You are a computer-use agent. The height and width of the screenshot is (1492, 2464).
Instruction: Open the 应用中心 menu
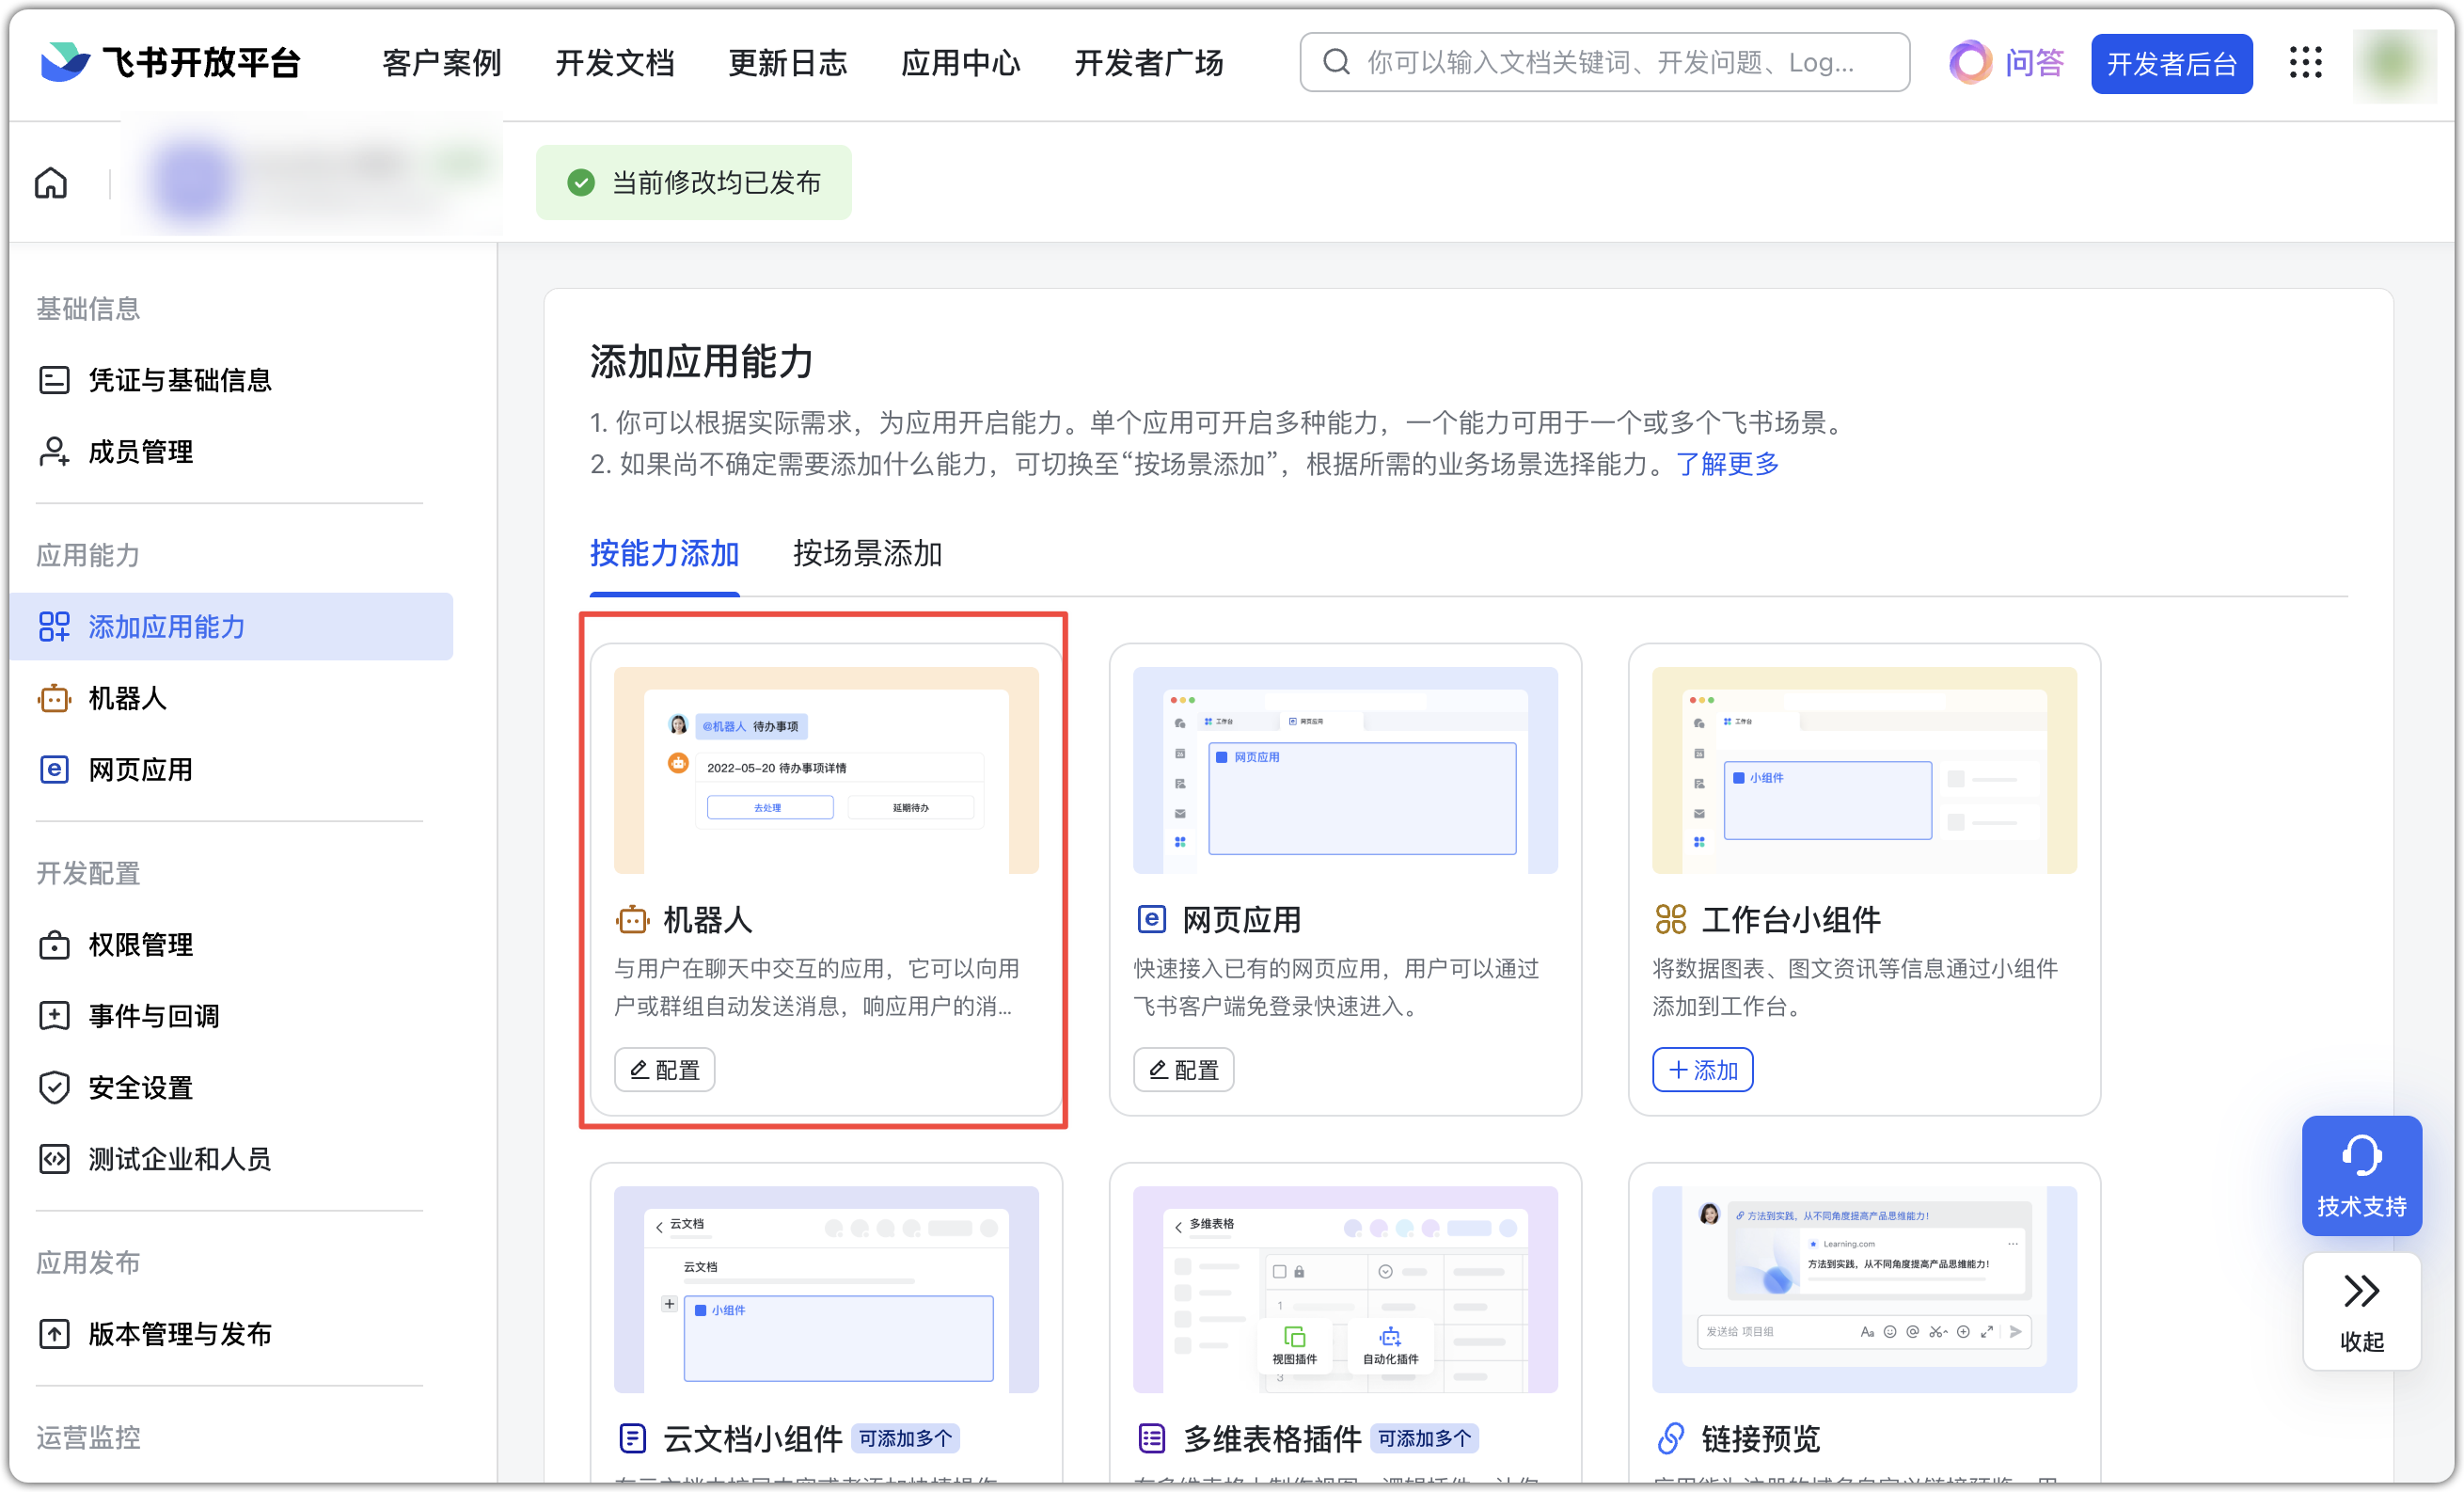[x=960, y=63]
